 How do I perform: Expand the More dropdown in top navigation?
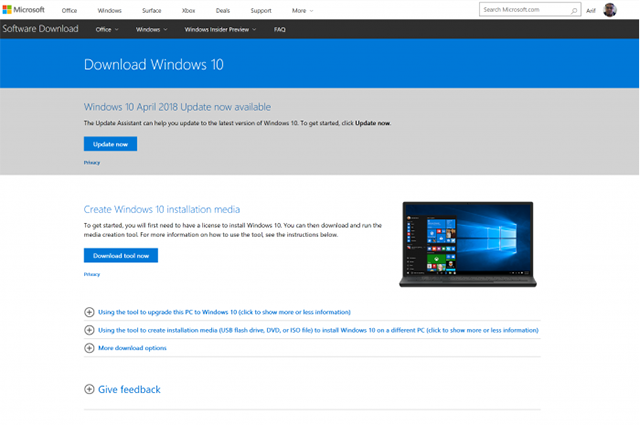[302, 11]
